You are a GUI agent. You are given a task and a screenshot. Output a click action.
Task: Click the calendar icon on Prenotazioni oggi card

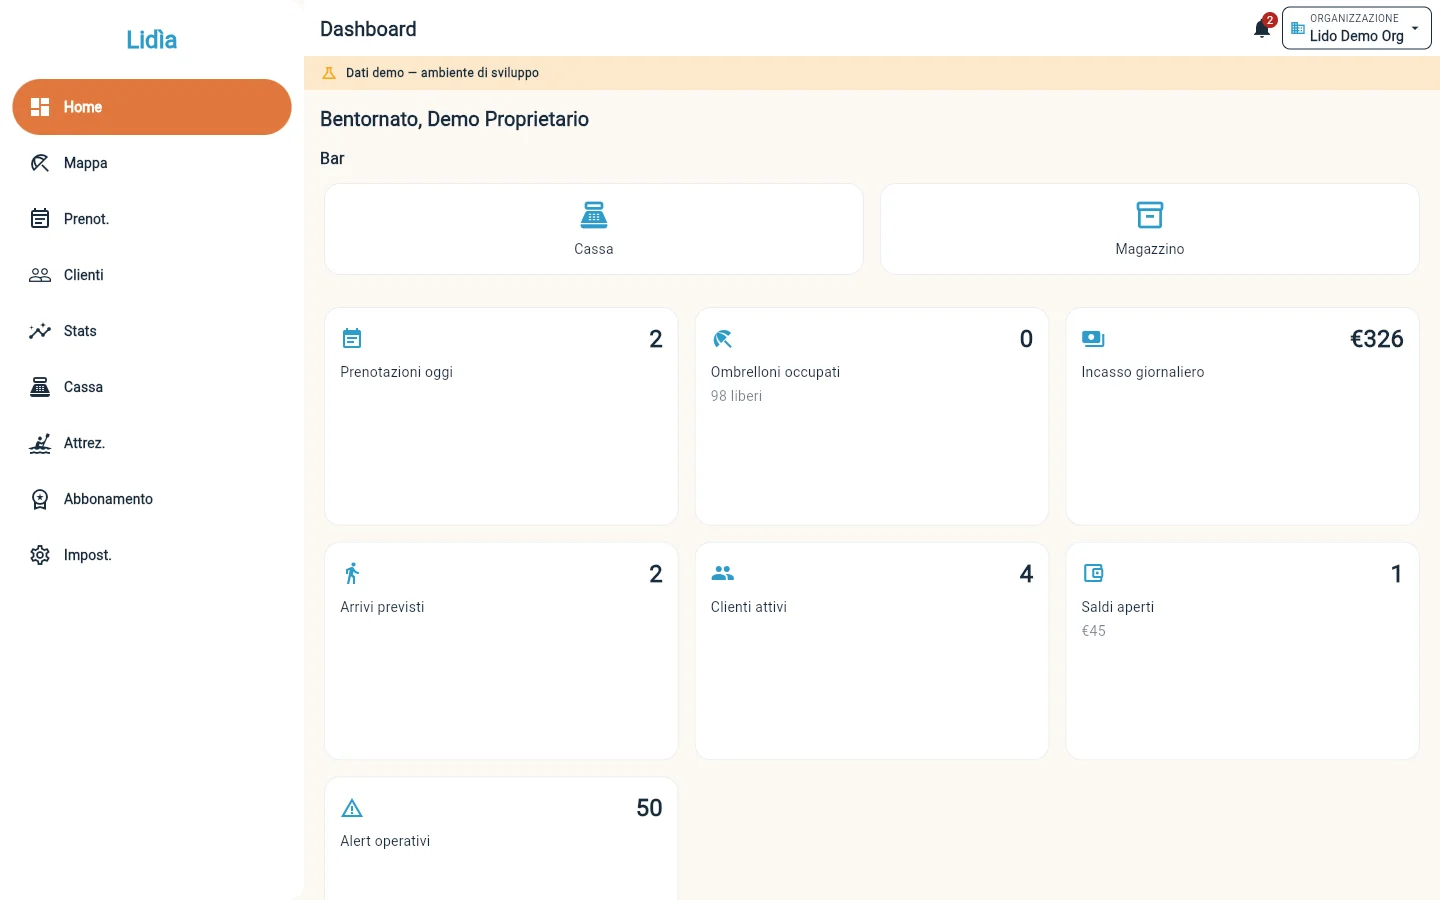pos(352,339)
